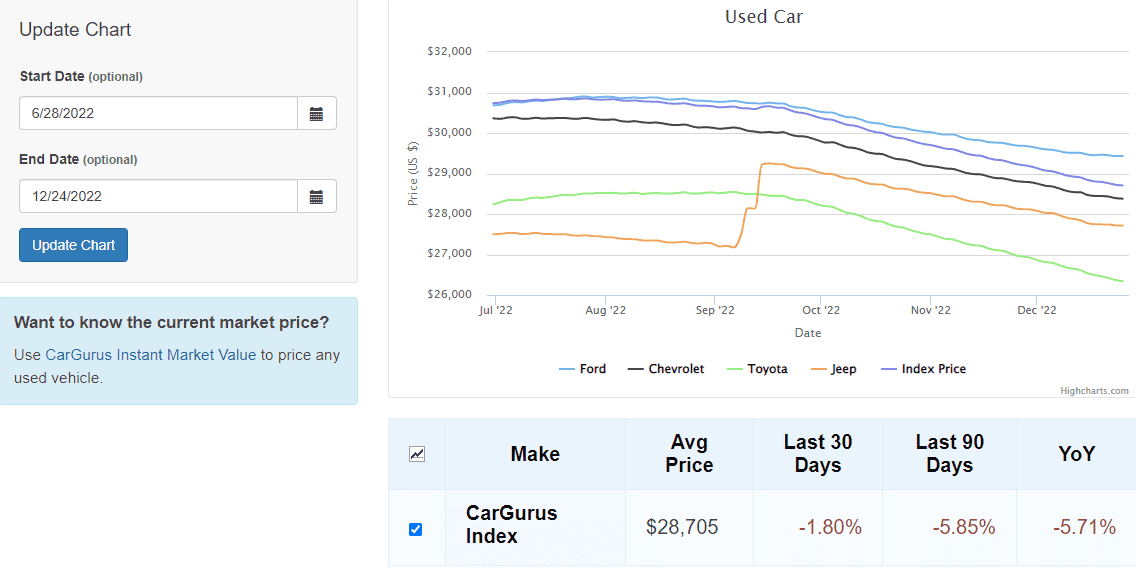The height and width of the screenshot is (568, 1136).
Task: Click the $32,000 y-axis label
Action: (x=448, y=51)
